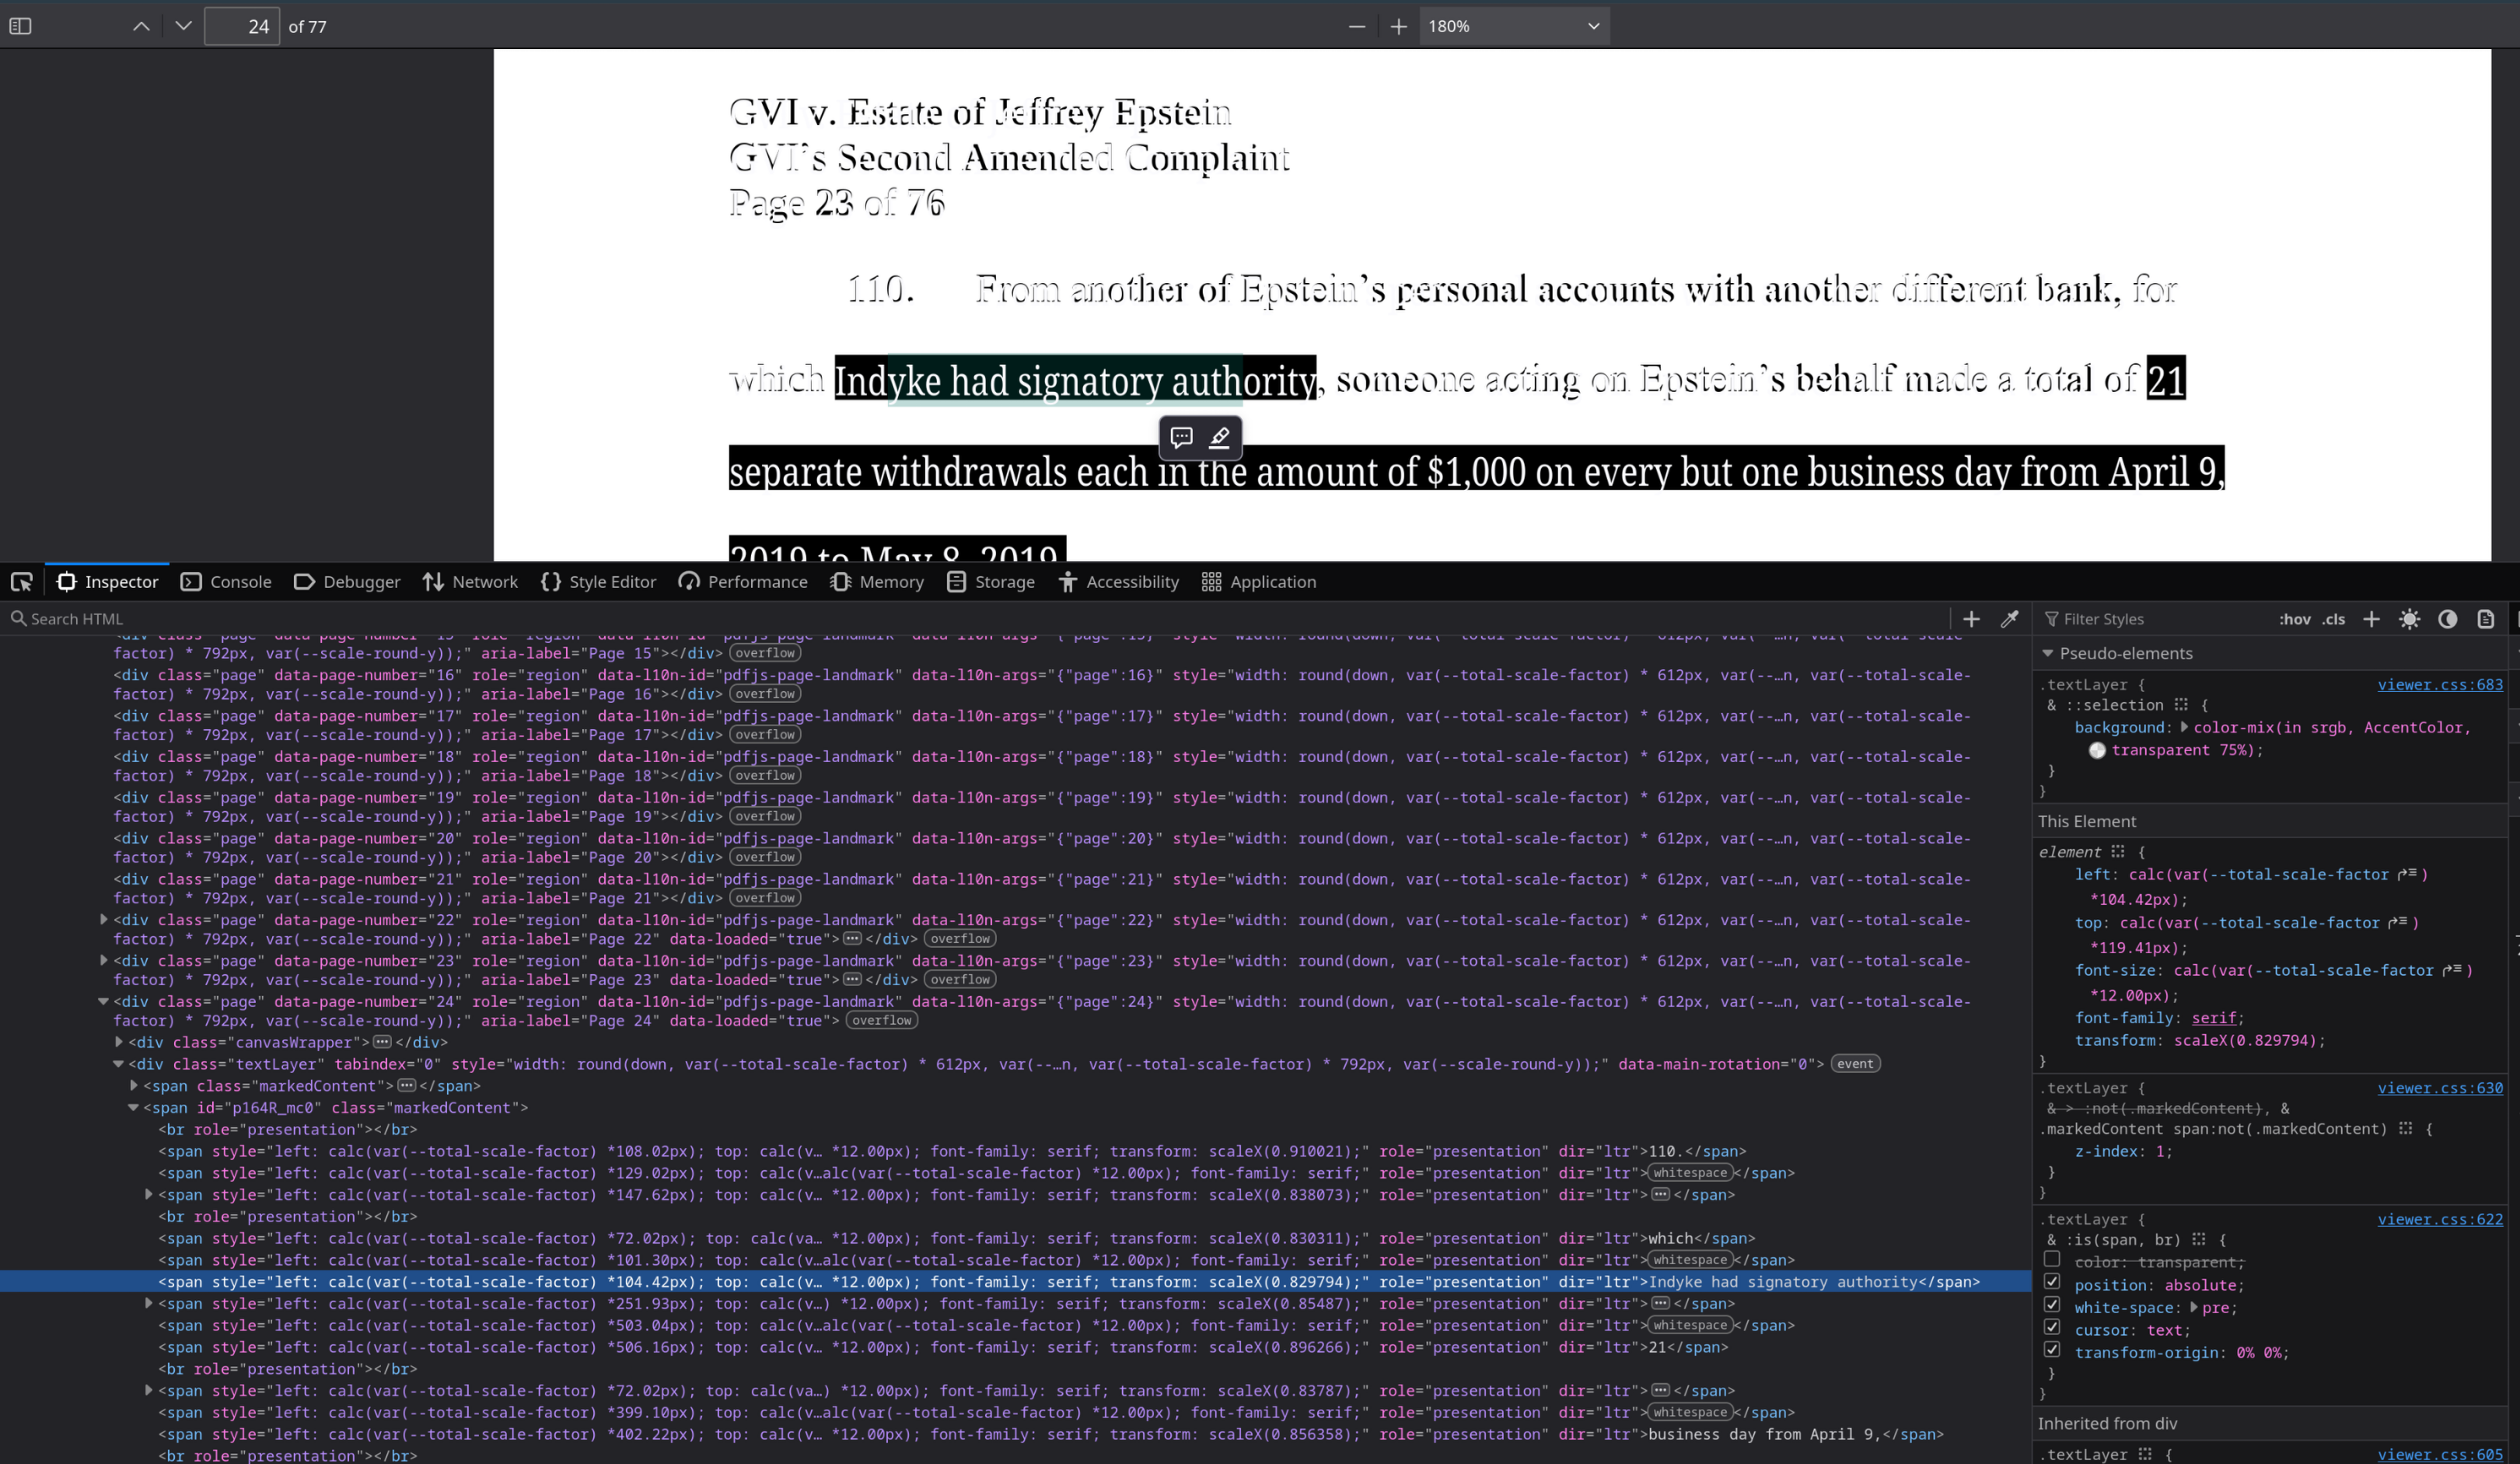This screenshot has height=1464, width=2520.
Task: Enable the color: transparent checkbox
Action: tap(2052, 1259)
